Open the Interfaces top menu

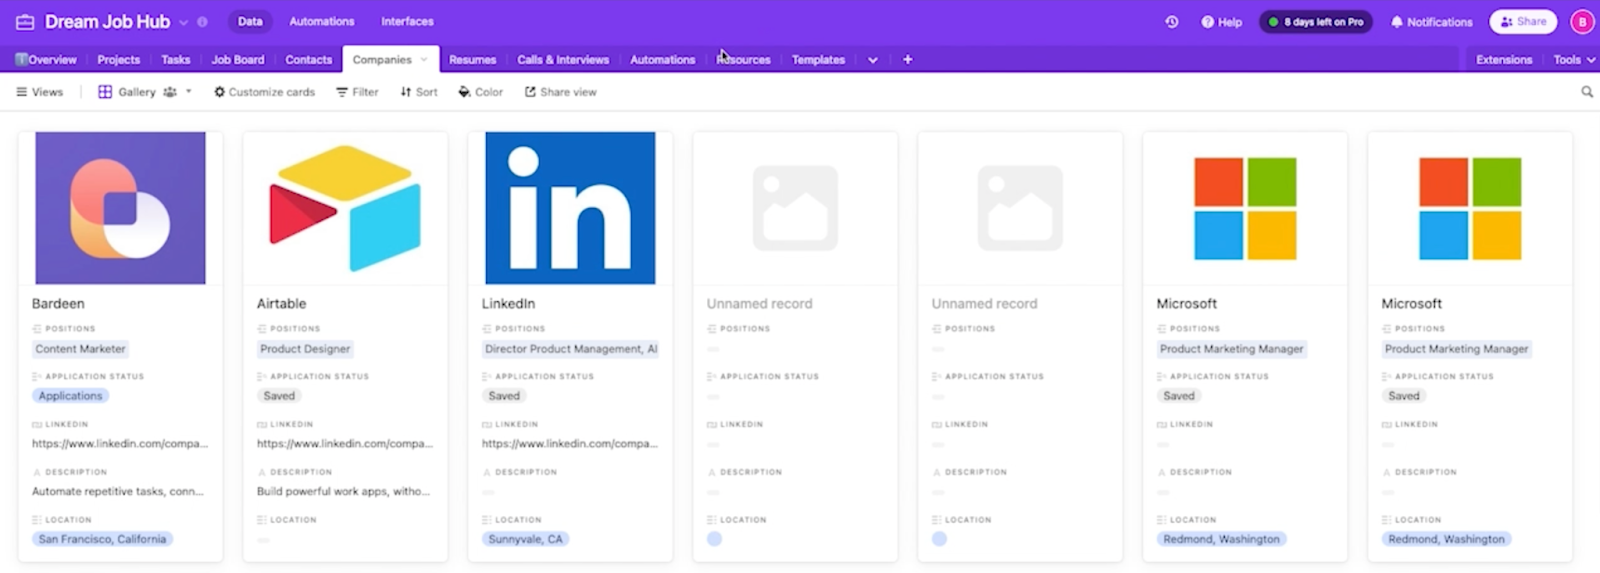[x=407, y=21]
